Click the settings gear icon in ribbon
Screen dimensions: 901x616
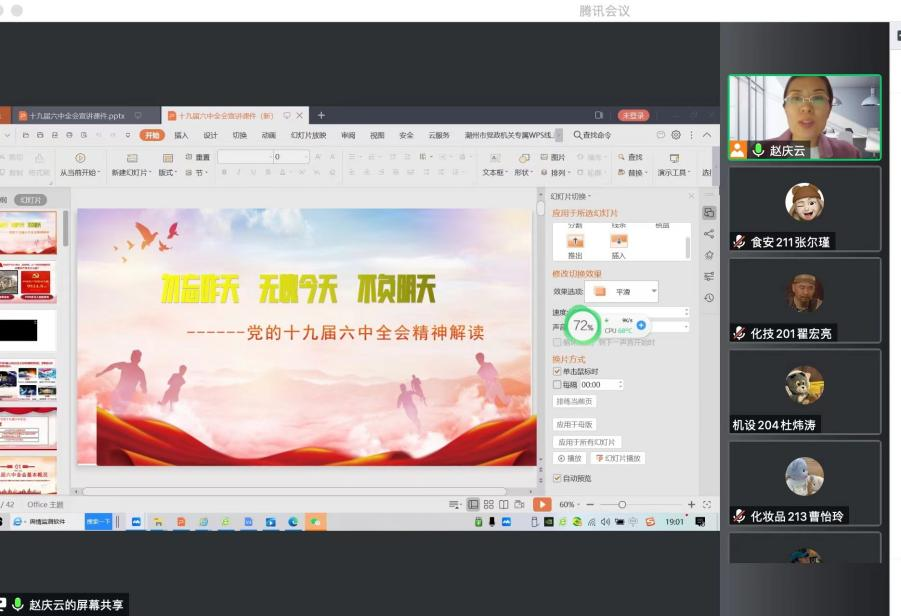coord(676,135)
